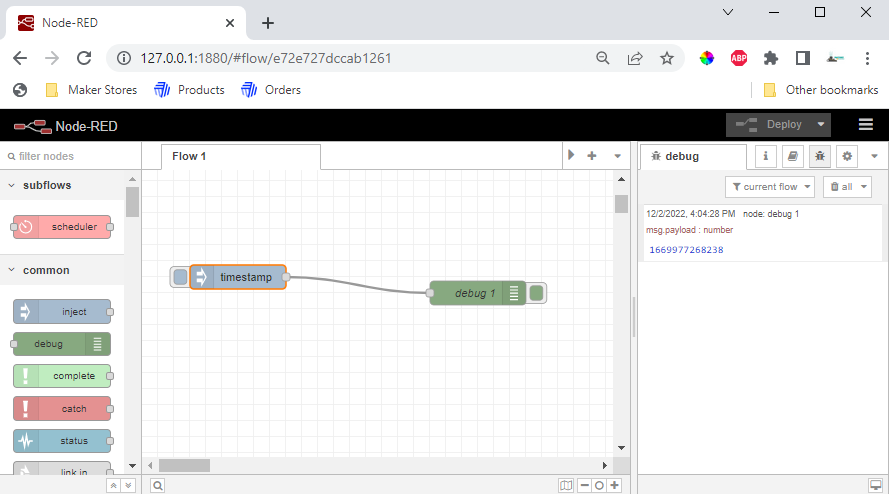The height and width of the screenshot is (494, 889).
Task: Open the Node-RED main hamburger menu
Action: pyautogui.click(x=866, y=125)
